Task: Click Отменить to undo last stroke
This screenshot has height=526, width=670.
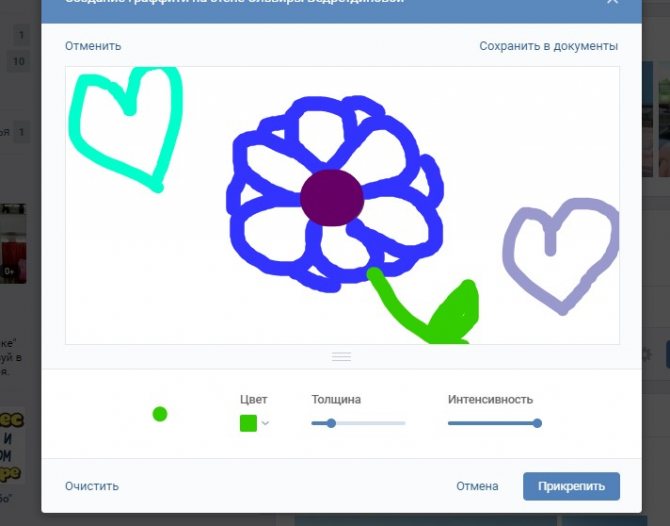Action: (x=93, y=46)
